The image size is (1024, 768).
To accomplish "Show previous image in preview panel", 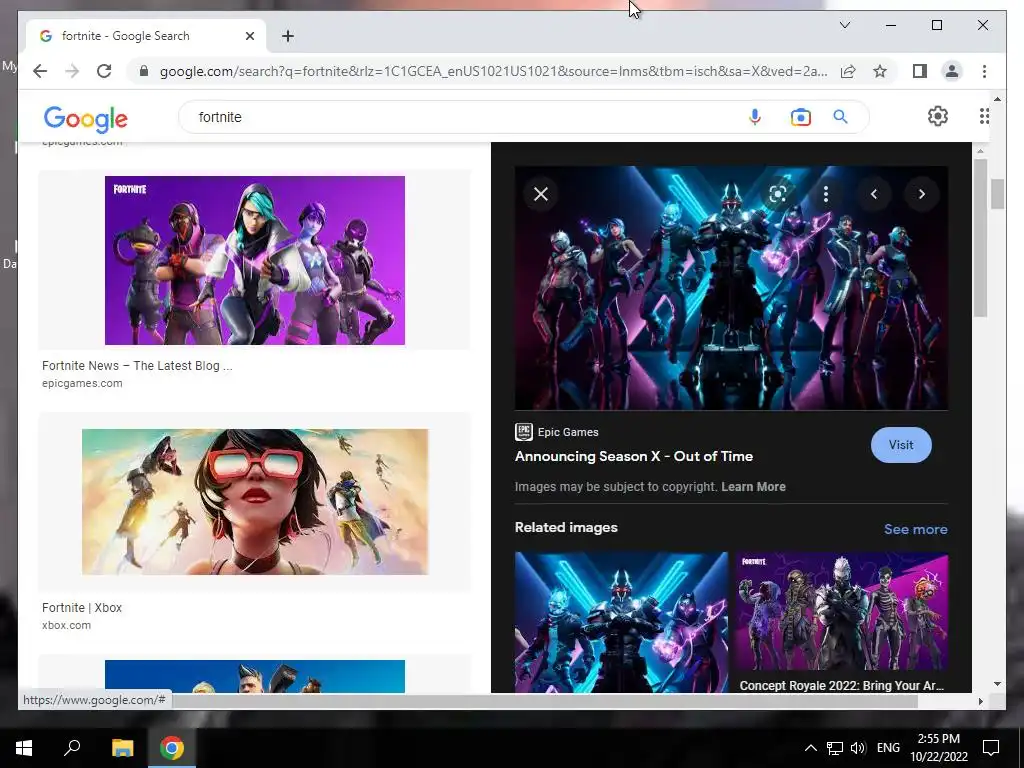I will pyautogui.click(x=874, y=194).
